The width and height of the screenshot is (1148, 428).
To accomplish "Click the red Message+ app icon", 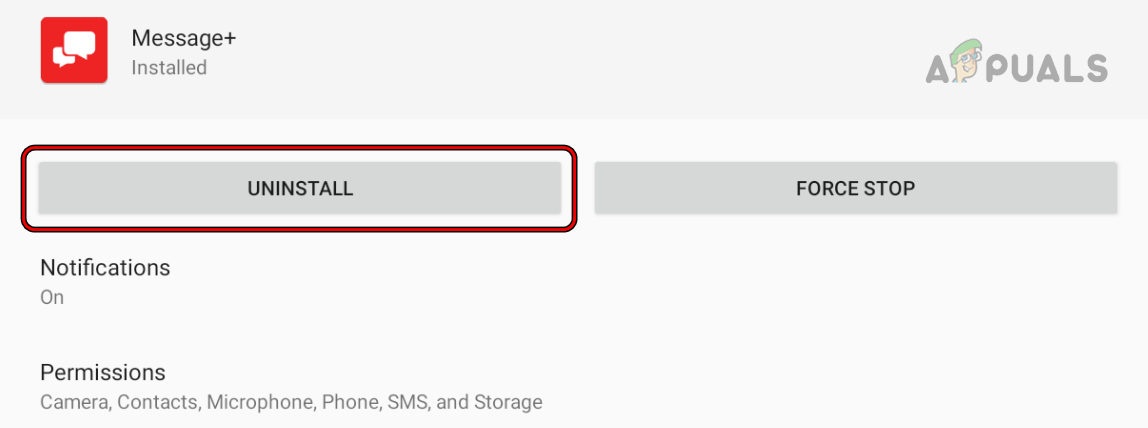I will click(x=73, y=51).
